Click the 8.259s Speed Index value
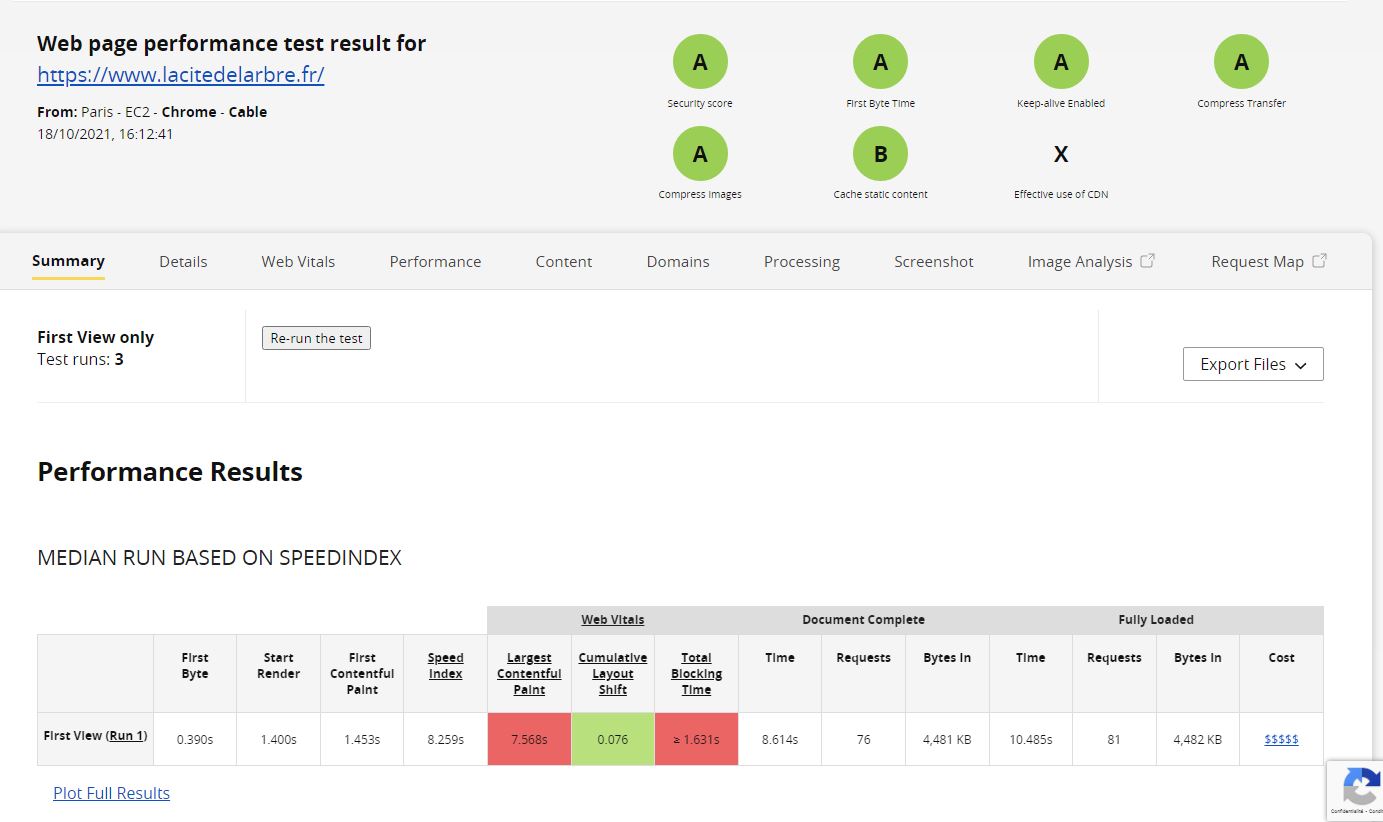This screenshot has width=1383, height=822. point(445,740)
